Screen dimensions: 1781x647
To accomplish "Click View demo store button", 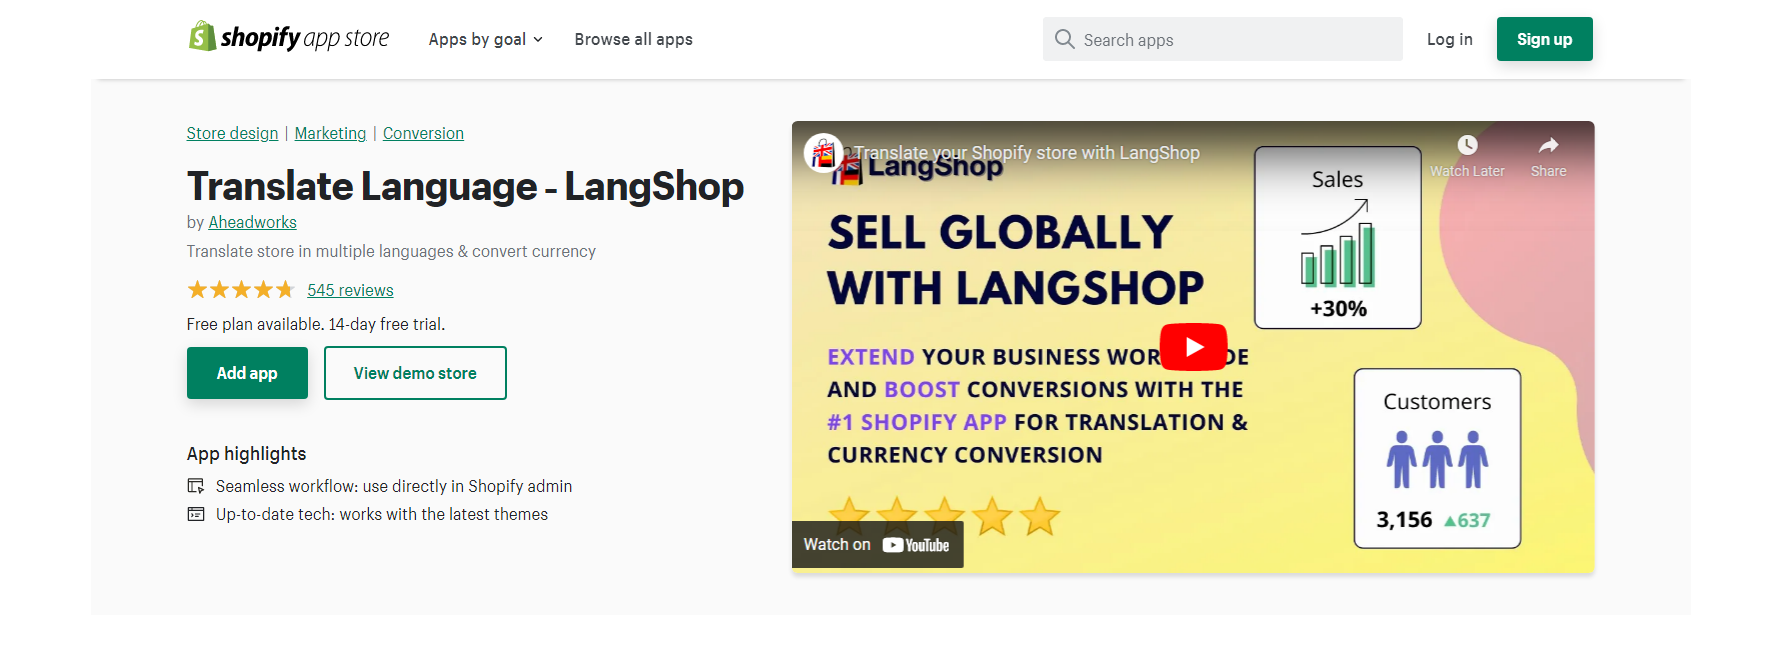I will tap(415, 373).
